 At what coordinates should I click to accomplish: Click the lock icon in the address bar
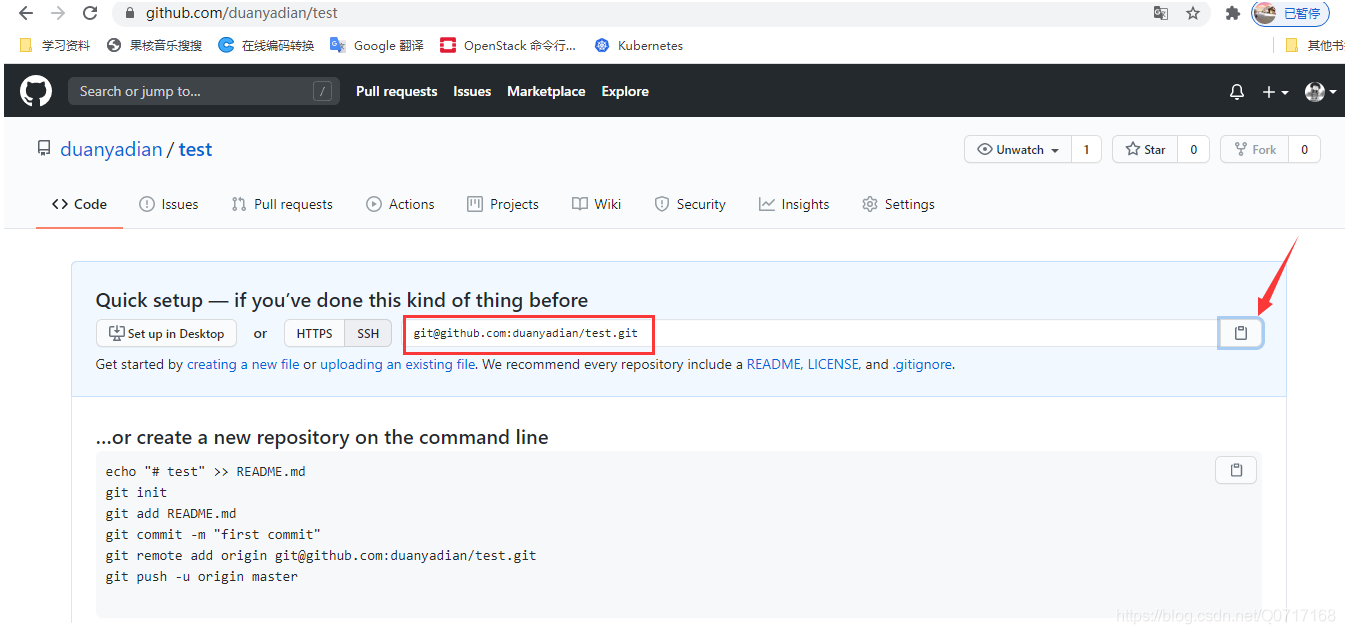click(130, 14)
